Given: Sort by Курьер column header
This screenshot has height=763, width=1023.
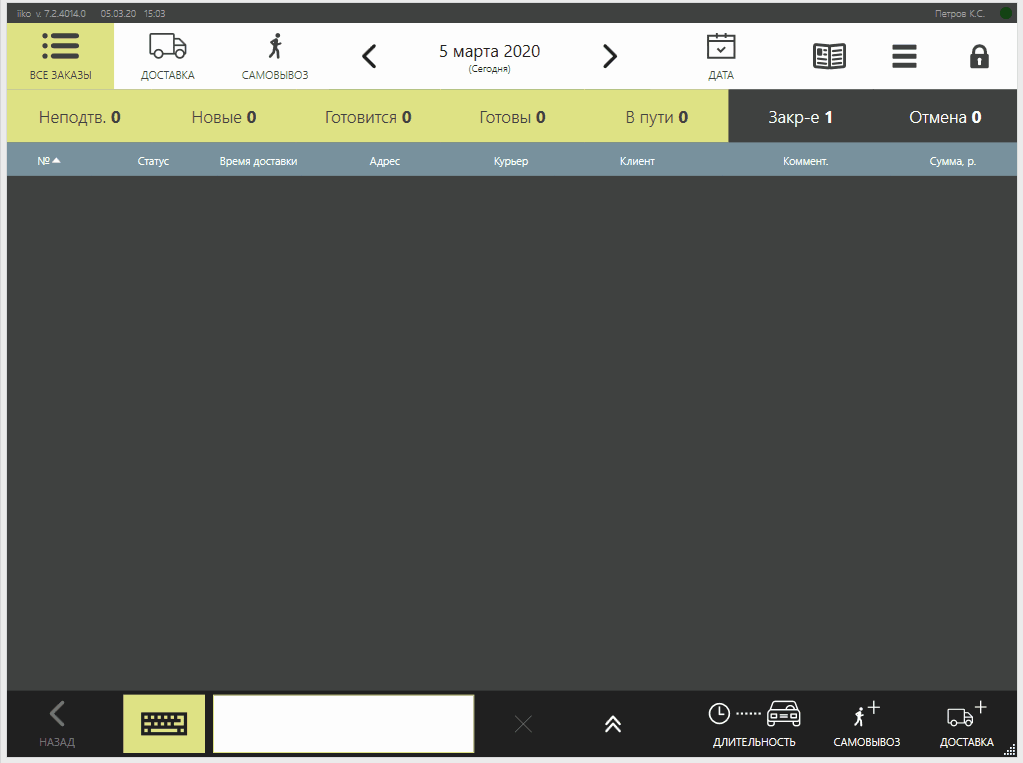Looking at the screenshot, I should [x=511, y=161].
